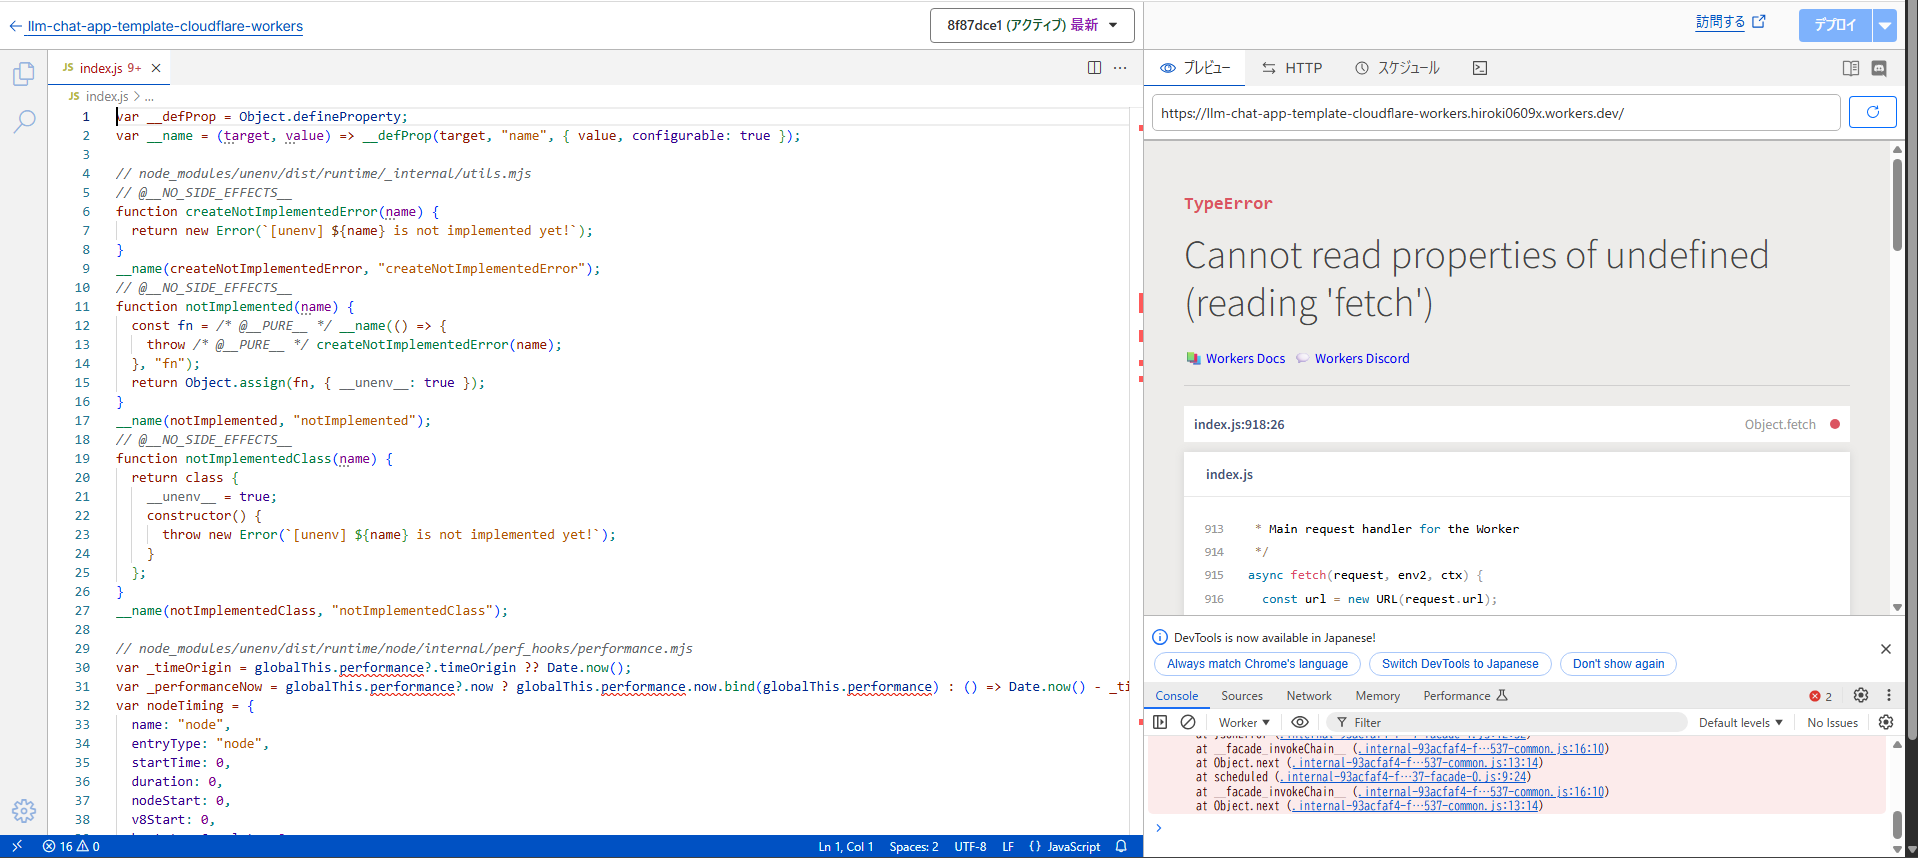The width and height of the screenshot is (1918, 858).
Task: Split the editor right
Action: [x=1094, y=68]
